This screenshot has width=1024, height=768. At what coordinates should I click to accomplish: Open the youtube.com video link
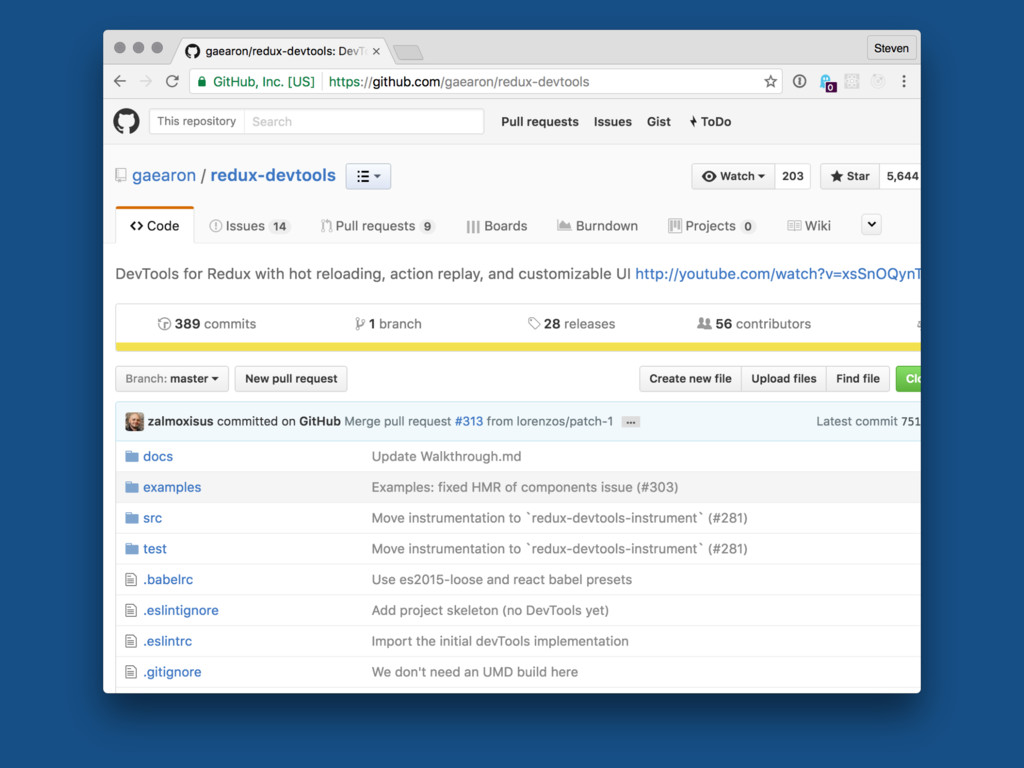[x=778, y=274]
